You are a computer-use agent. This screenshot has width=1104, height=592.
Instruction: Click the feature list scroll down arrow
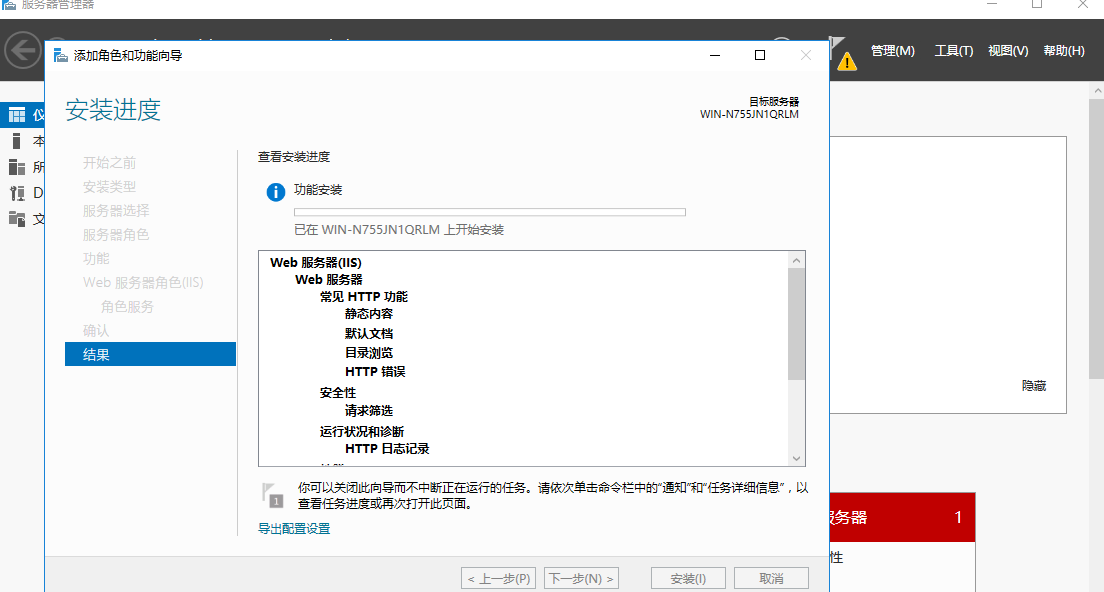pyautogui.click(x=796, y=458)
